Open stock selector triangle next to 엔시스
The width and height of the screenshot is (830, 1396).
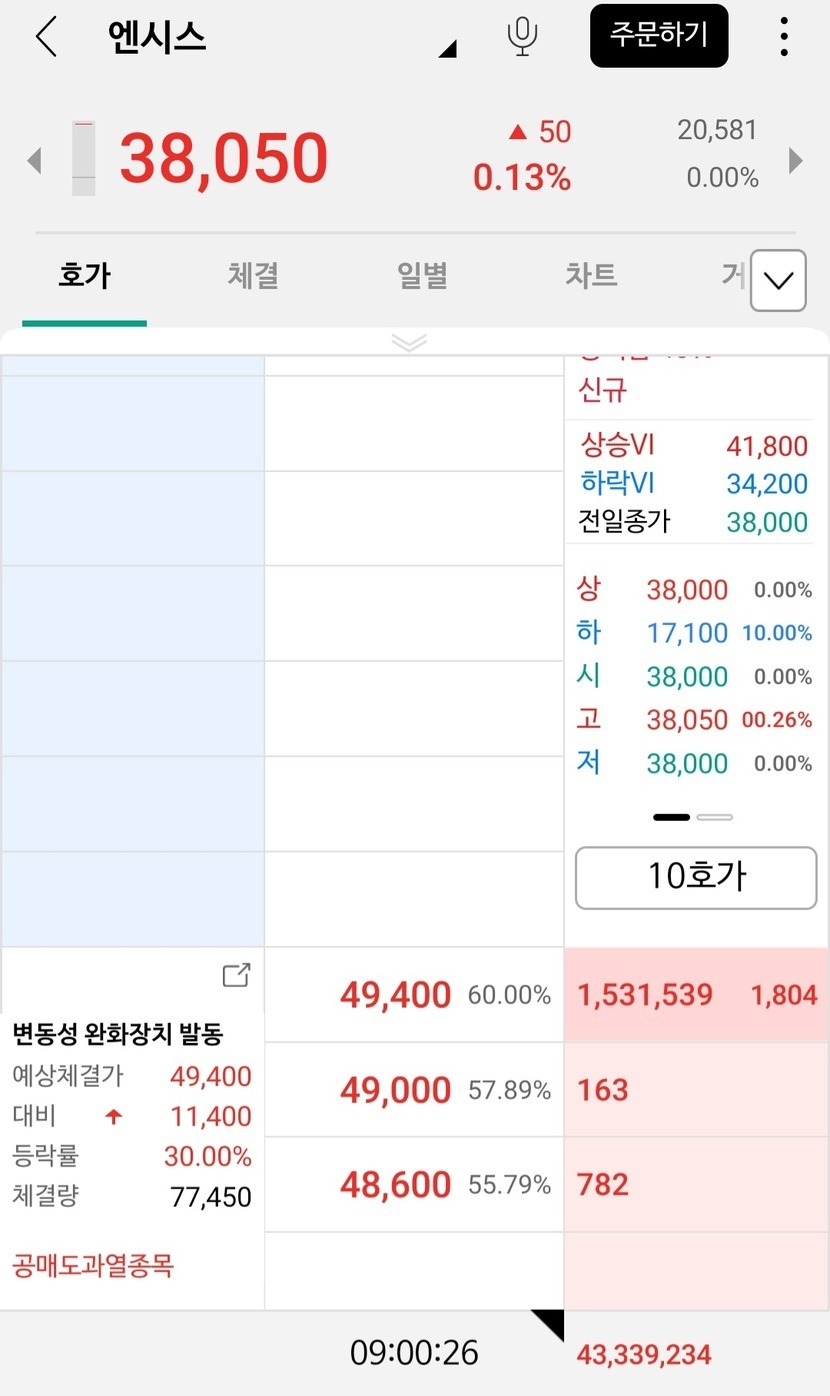[x=448, y=49]
